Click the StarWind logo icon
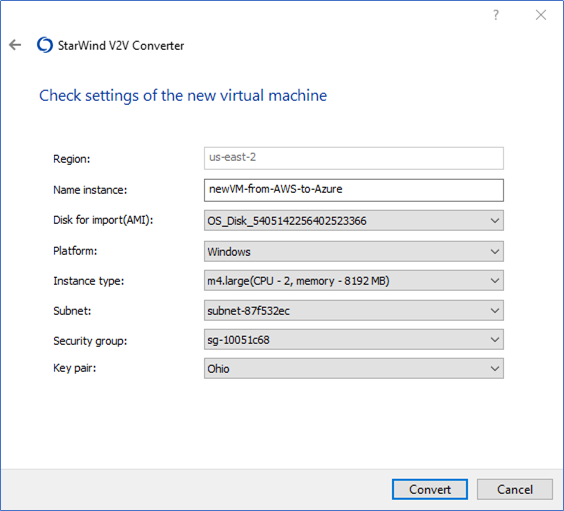Screen dimensions: 564x511 45,45
